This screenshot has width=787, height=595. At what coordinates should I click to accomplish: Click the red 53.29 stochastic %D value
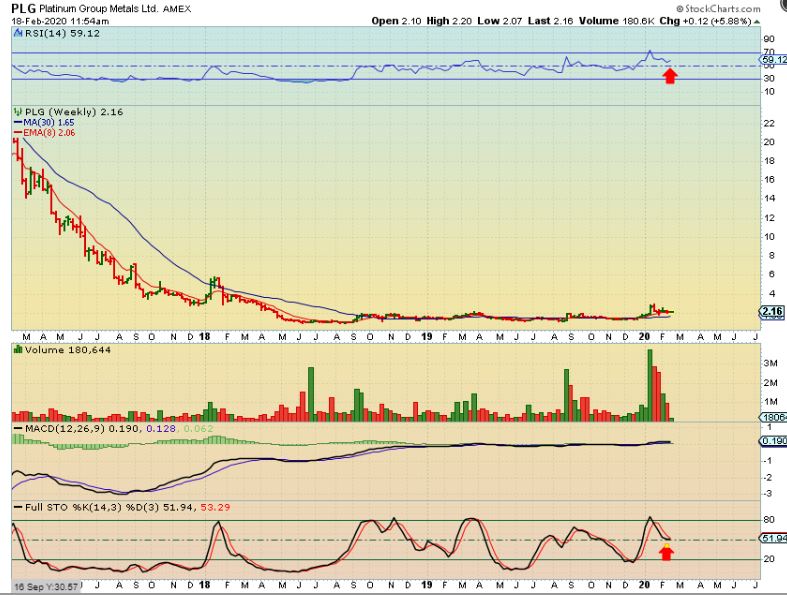coord(215,508)
